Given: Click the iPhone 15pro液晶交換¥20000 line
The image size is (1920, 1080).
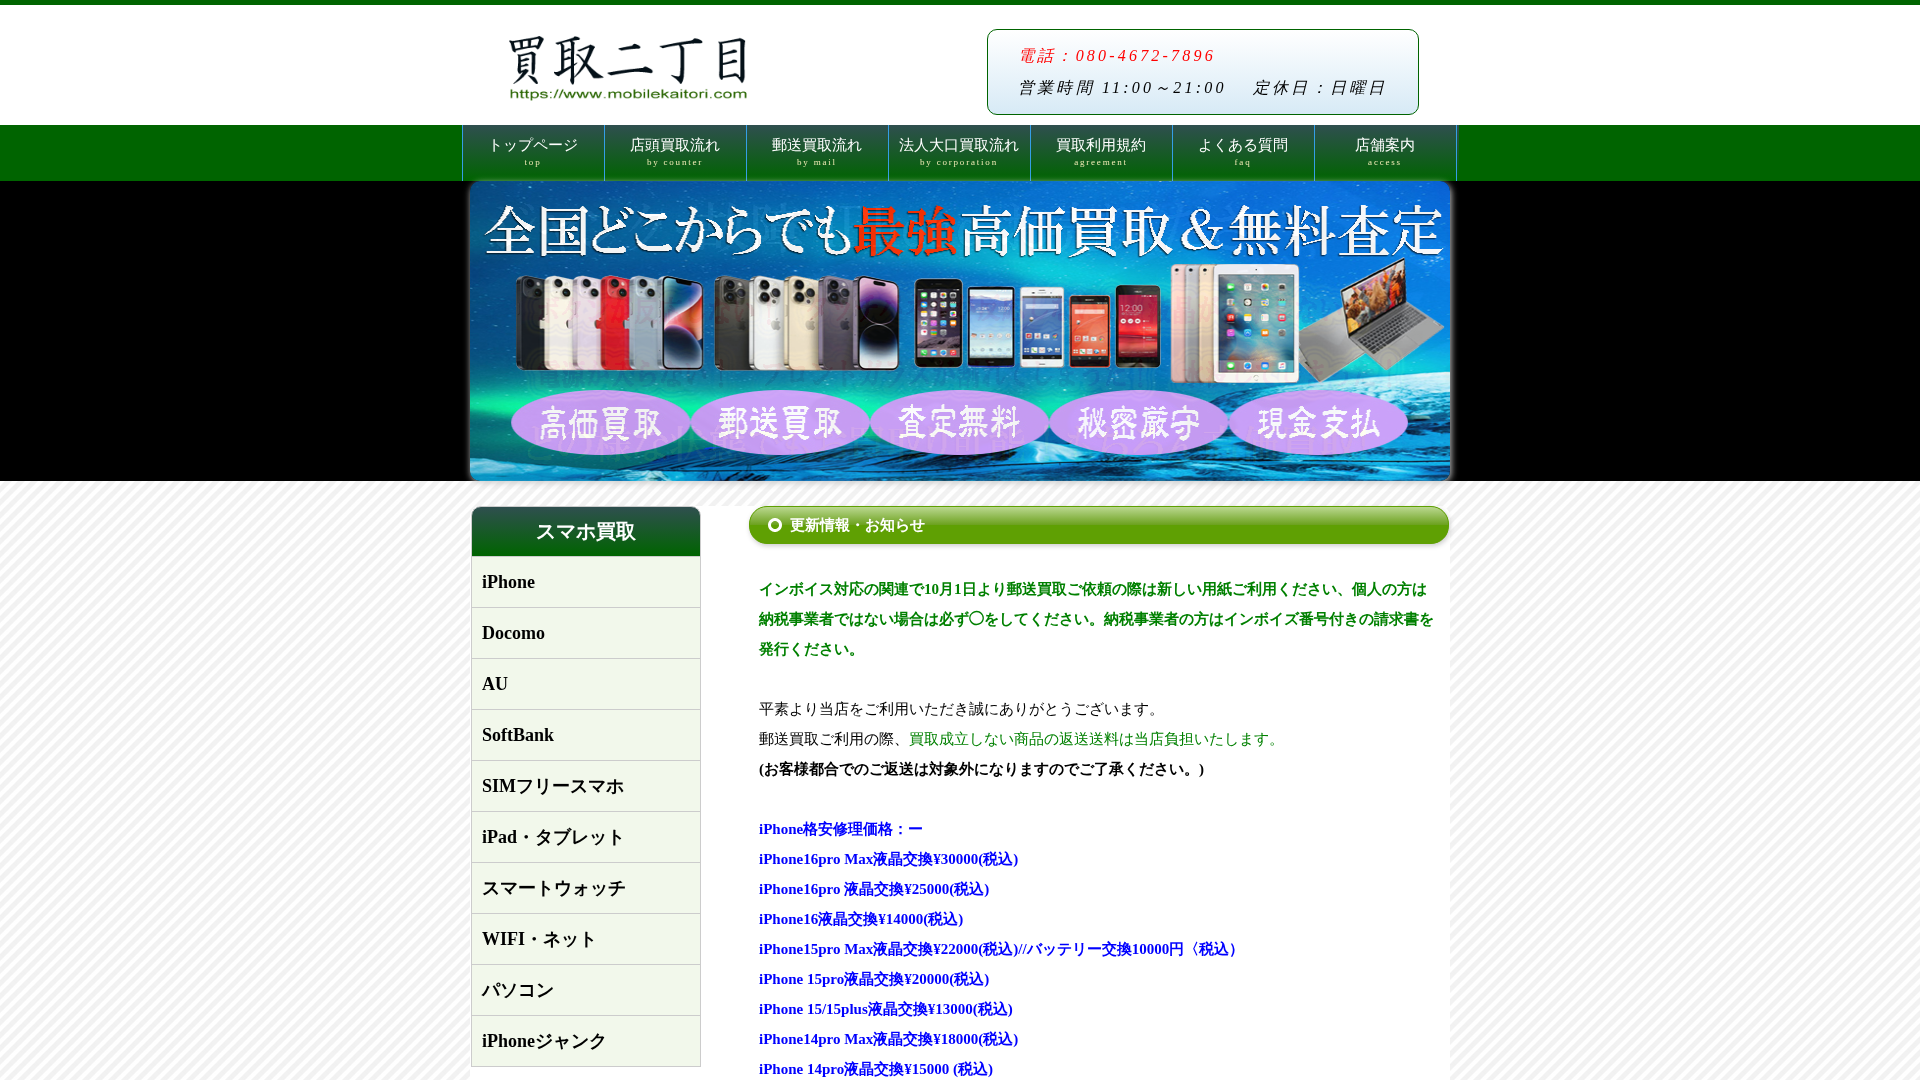Looking at the screenshot, I should point(874,979).
